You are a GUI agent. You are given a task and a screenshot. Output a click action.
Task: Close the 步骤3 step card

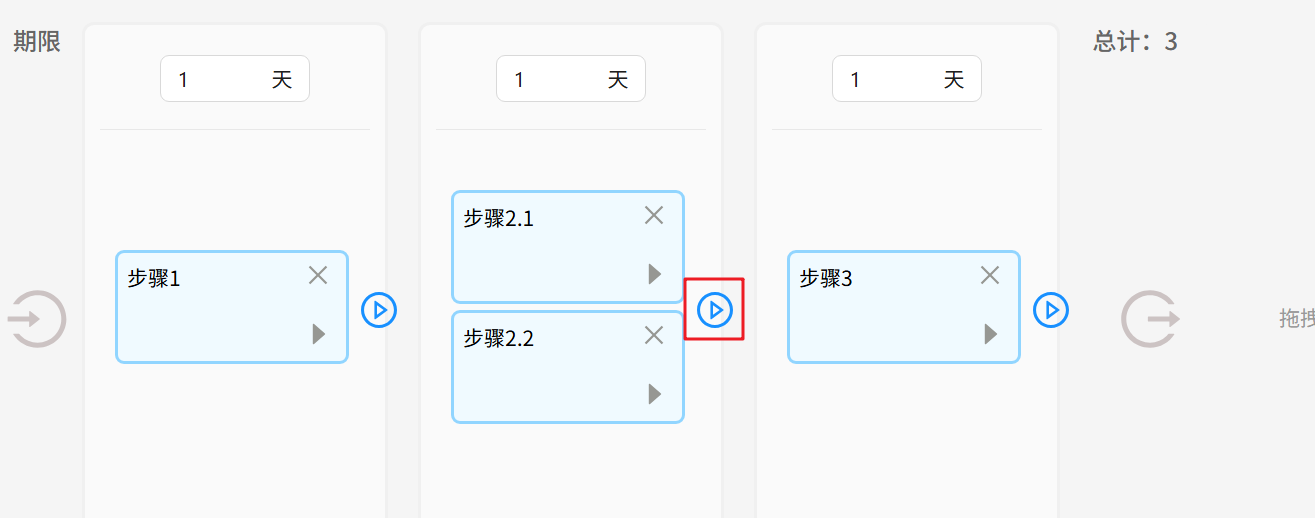tap(990, 275)
